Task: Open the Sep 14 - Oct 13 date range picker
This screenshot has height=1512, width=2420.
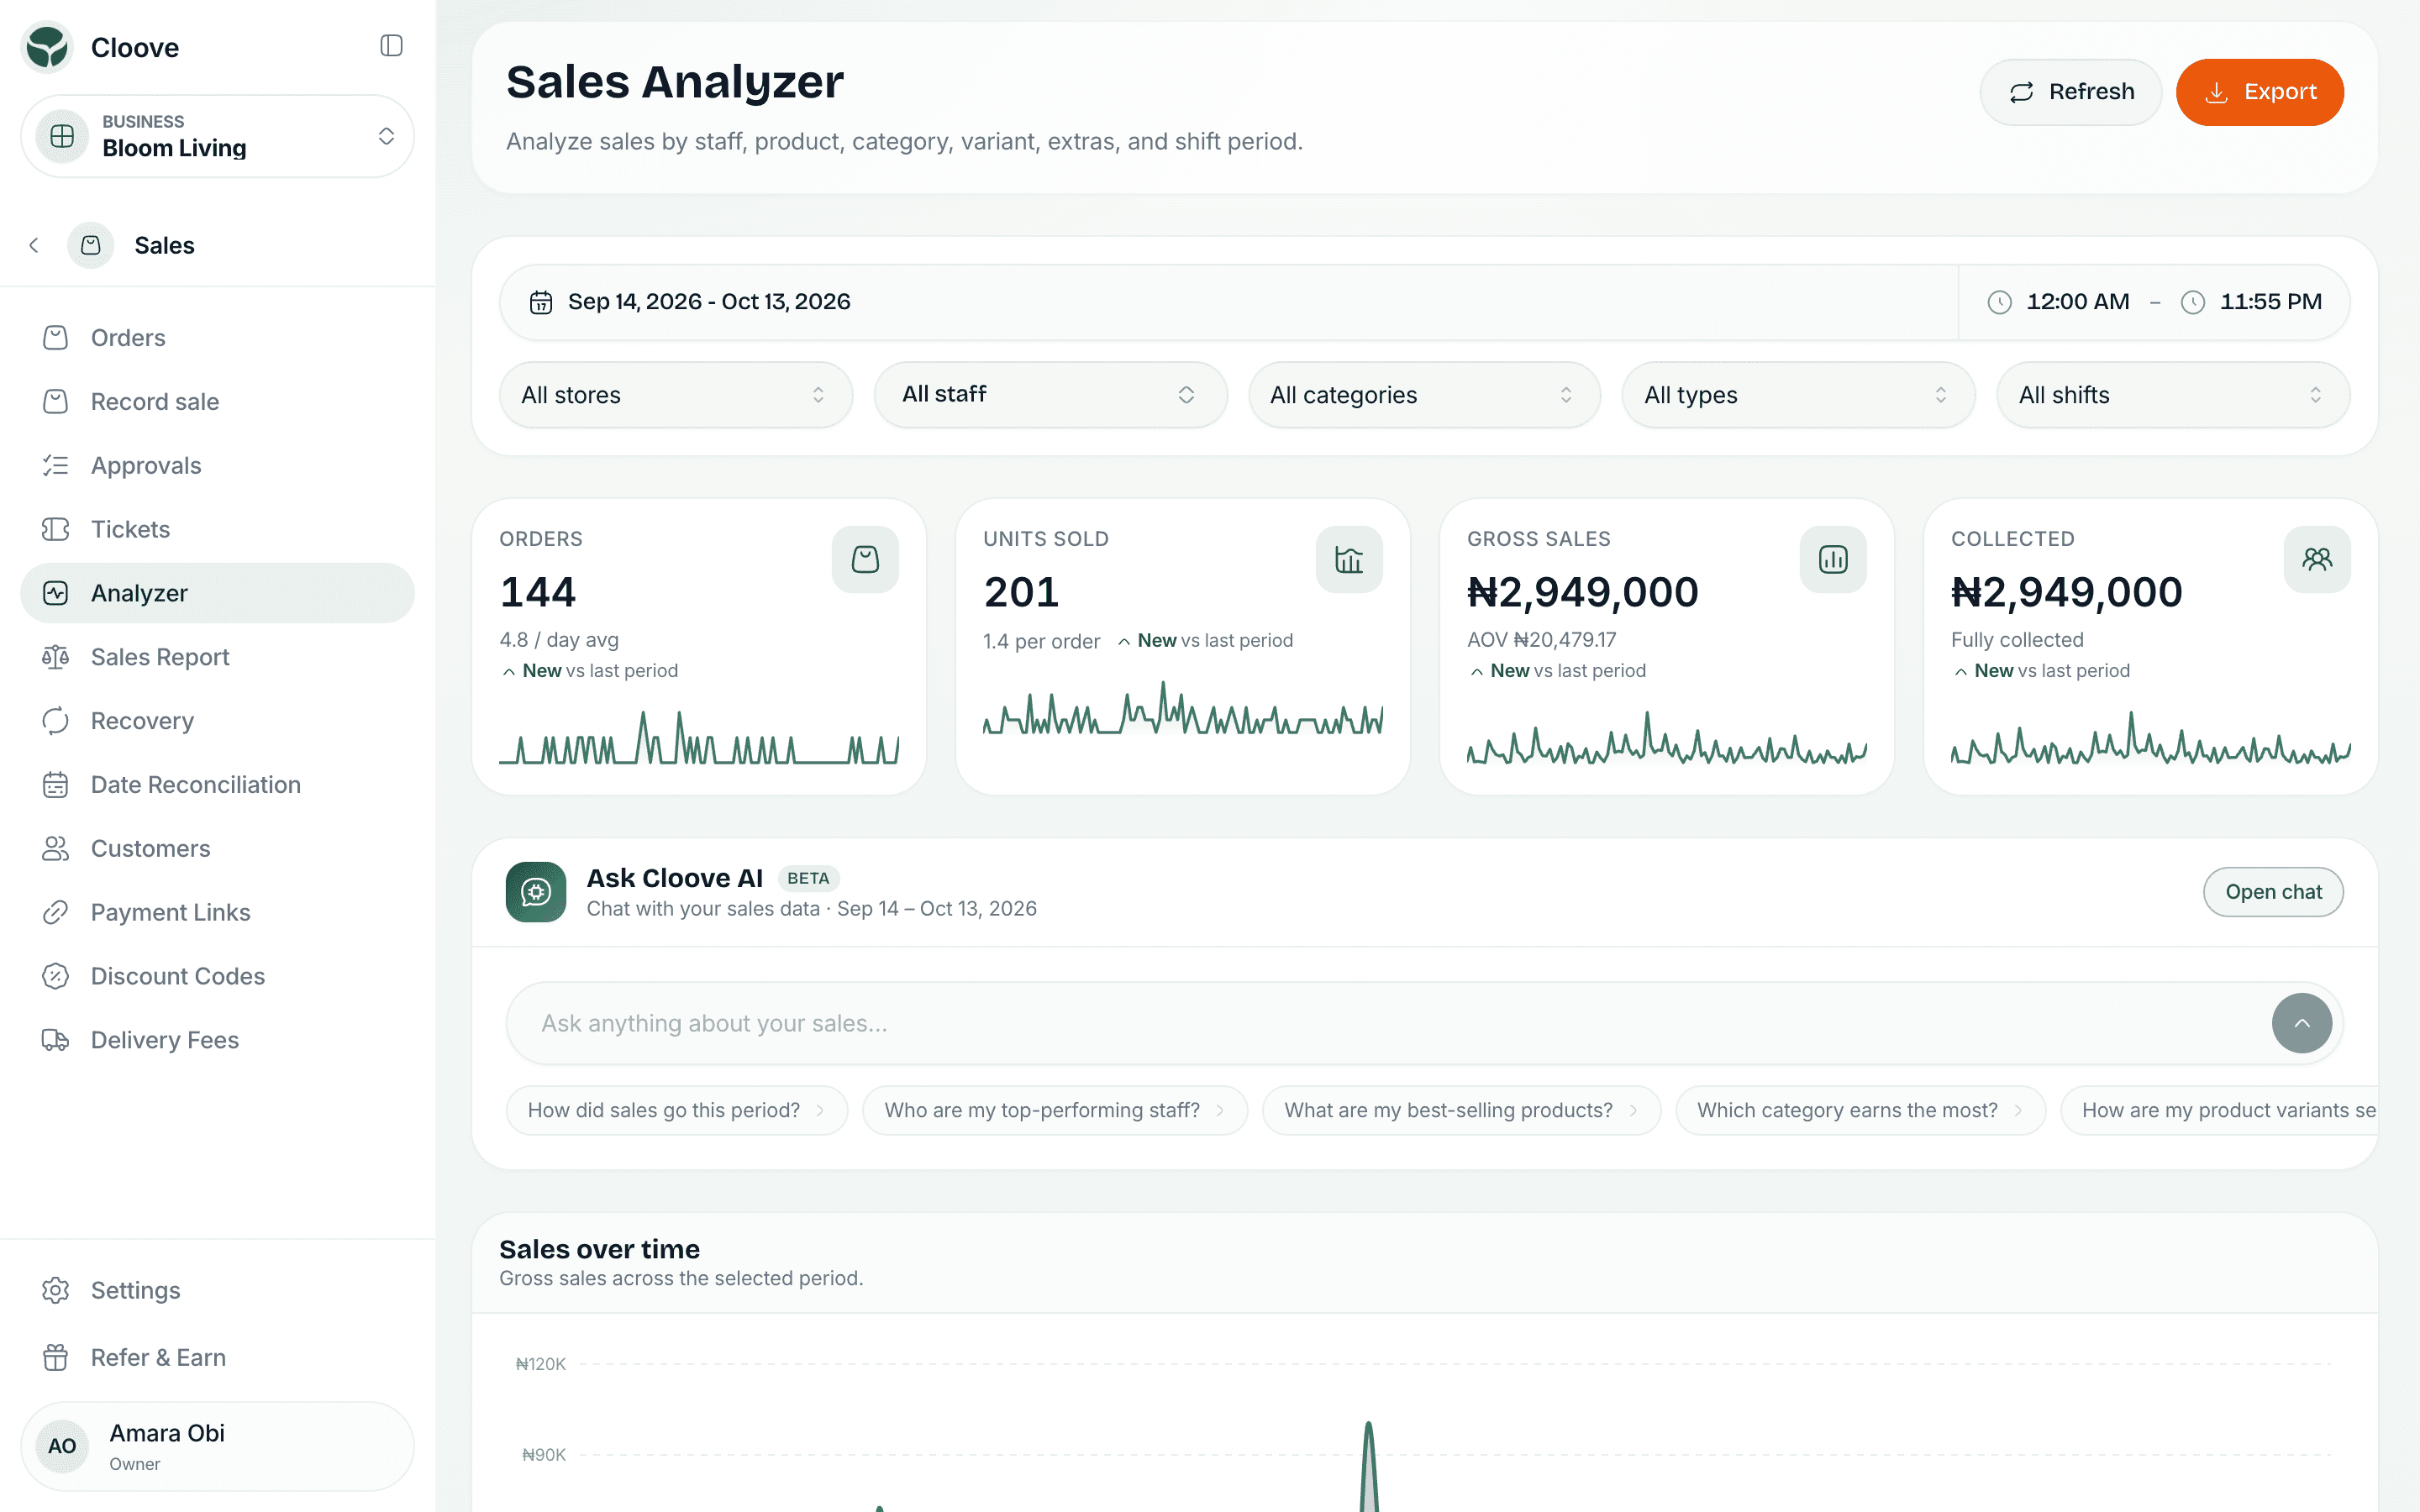Action: [x=1228, y=302]
